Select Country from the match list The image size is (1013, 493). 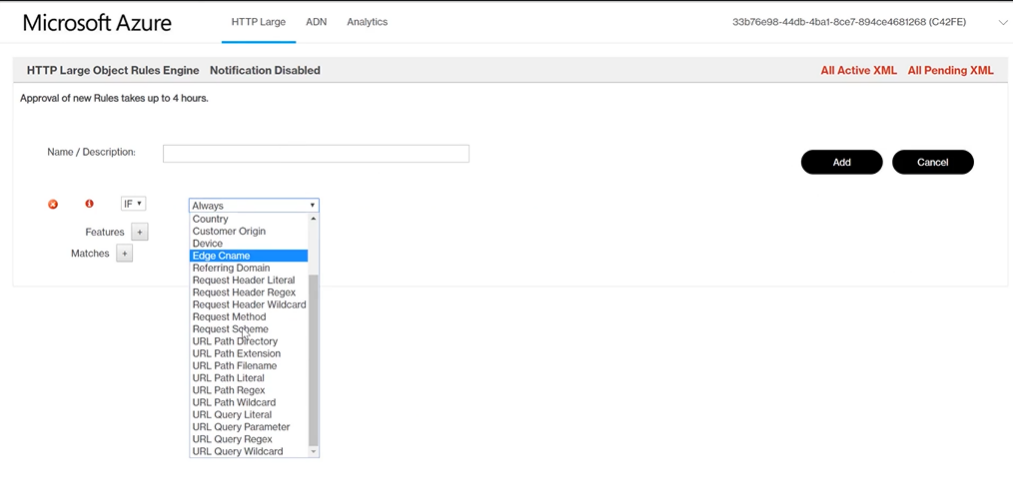tap(249, 219)
